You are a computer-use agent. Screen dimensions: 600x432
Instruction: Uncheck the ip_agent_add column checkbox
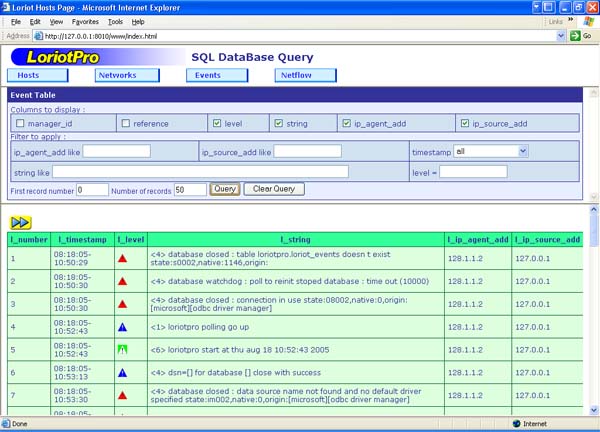pyautogui.click(x=346, y=123)
